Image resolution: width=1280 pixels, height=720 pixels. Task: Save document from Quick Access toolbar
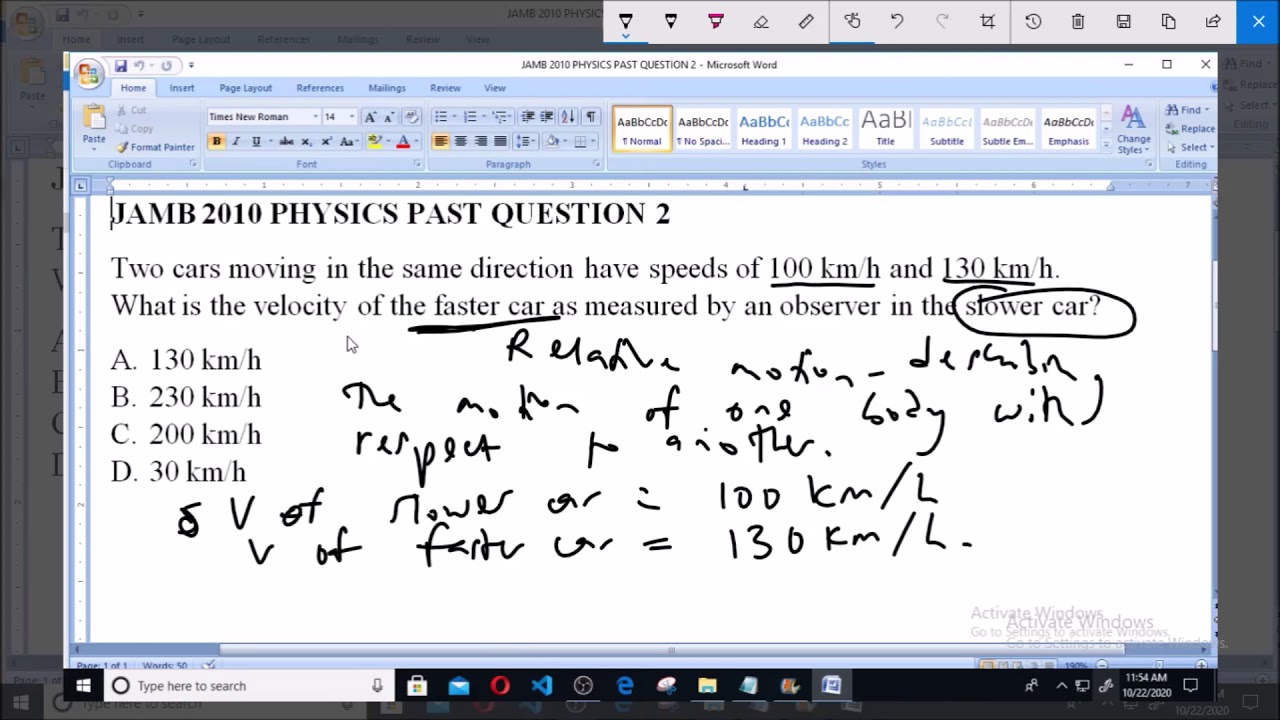120,66
